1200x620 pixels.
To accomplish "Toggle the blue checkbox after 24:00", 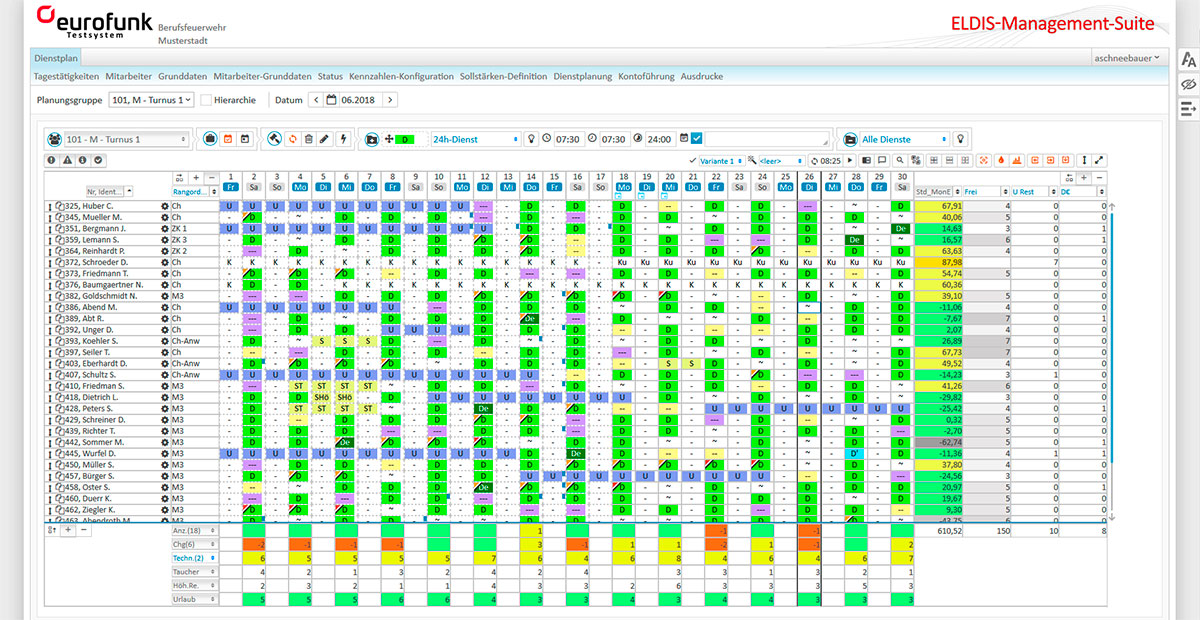I will [x=697, y=139].
